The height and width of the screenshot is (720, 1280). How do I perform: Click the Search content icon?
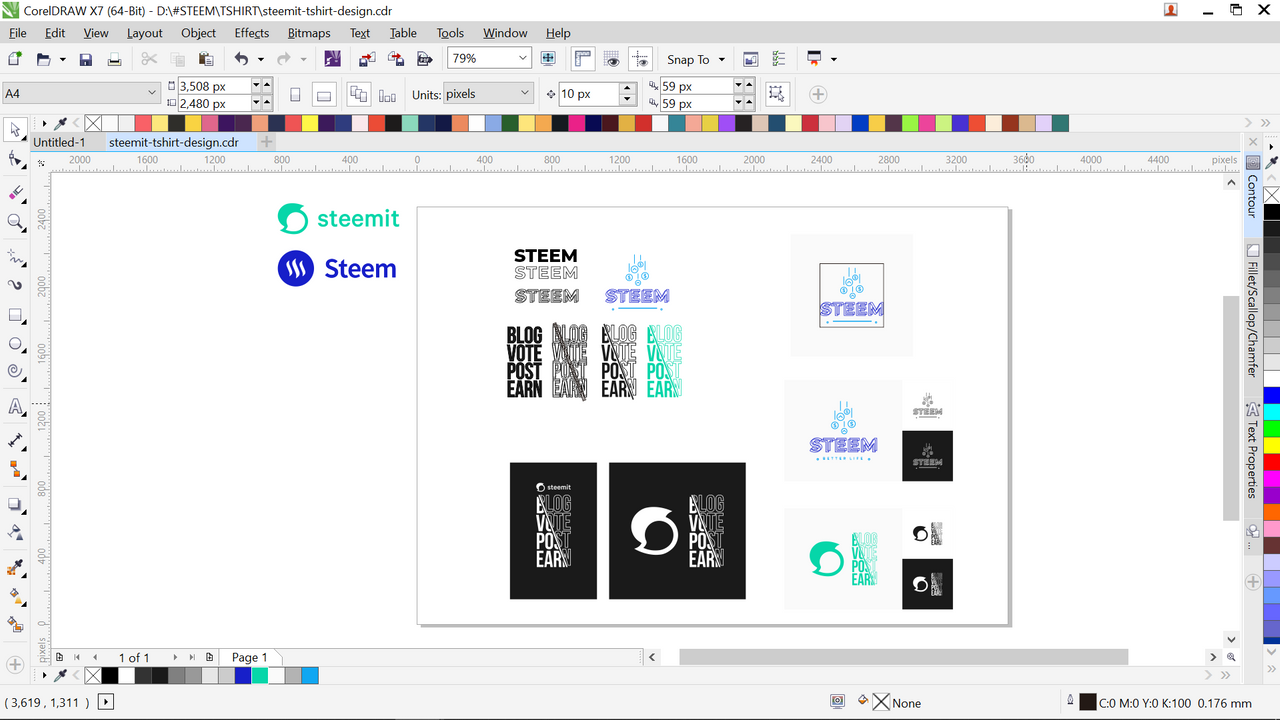pyautogui.click(x=332, y=59)
